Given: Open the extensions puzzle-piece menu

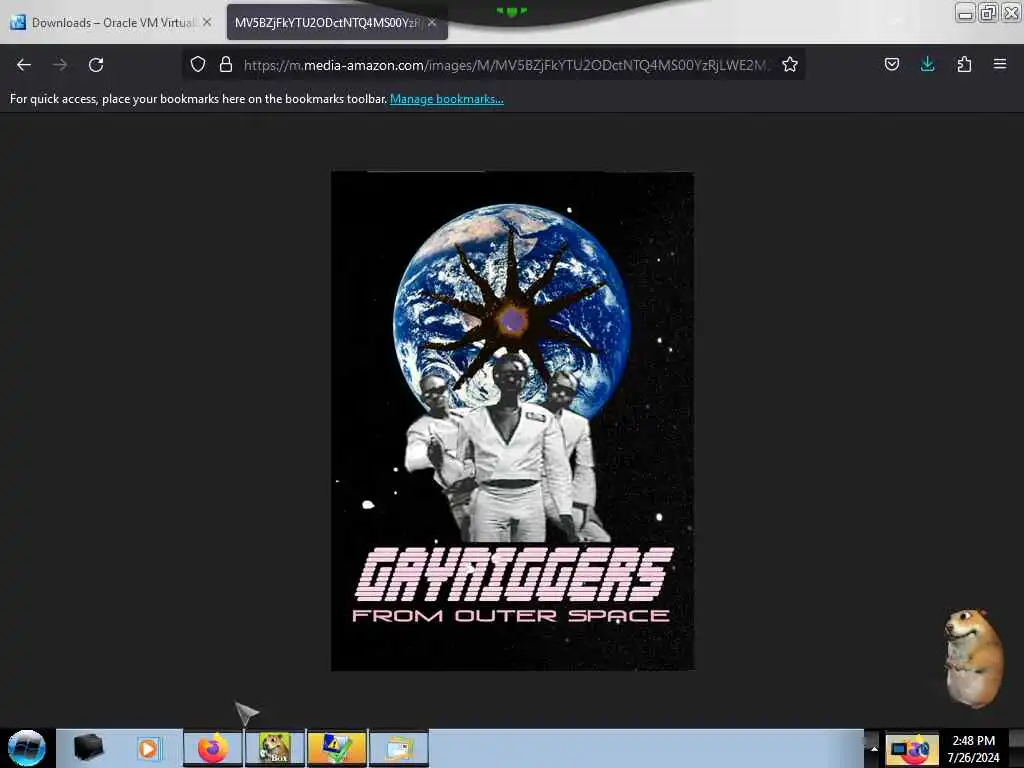Looking at the screenshot, I should (x=964, y=64).
